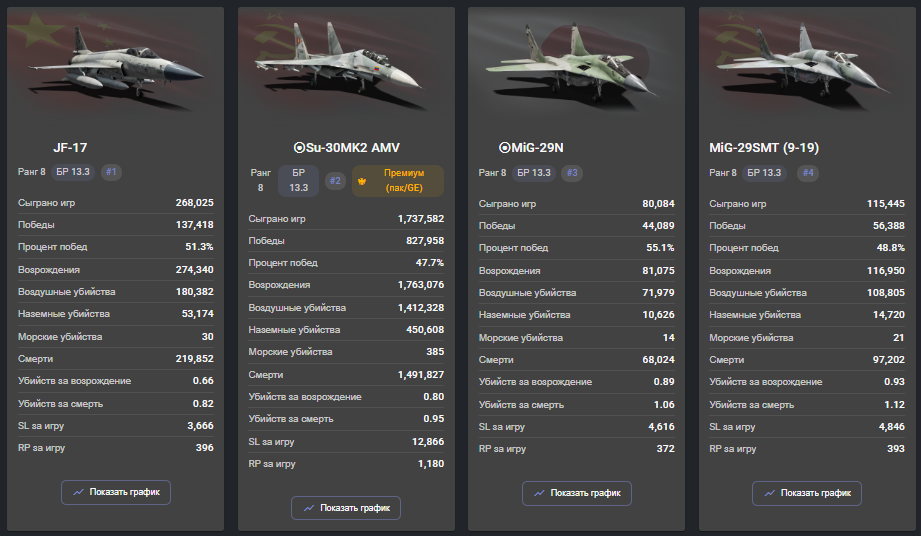This screenshot has height=536, width=921.
Task: Click the #4 rank badge on MiG-29SMT
Action: click(808, 173)
